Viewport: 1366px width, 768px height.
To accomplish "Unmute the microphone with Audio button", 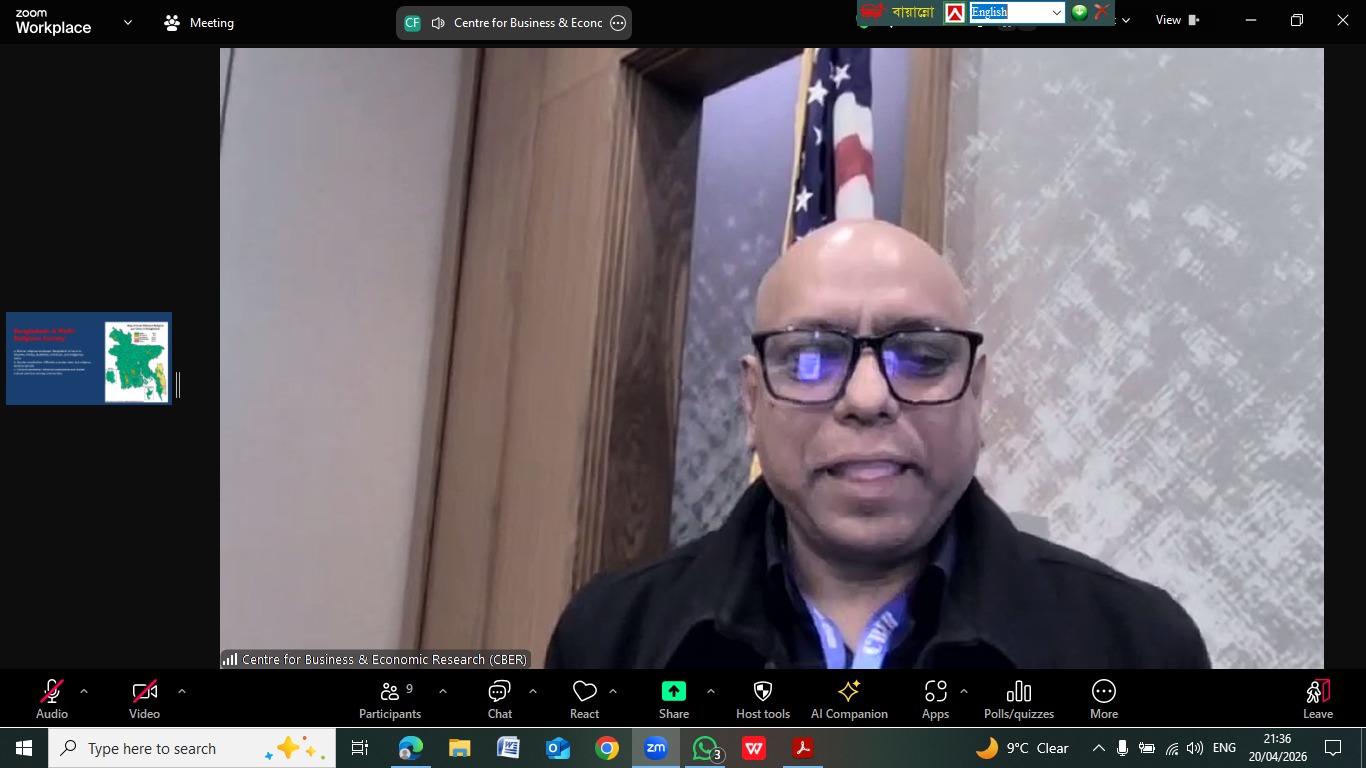I will pos(52,699).
